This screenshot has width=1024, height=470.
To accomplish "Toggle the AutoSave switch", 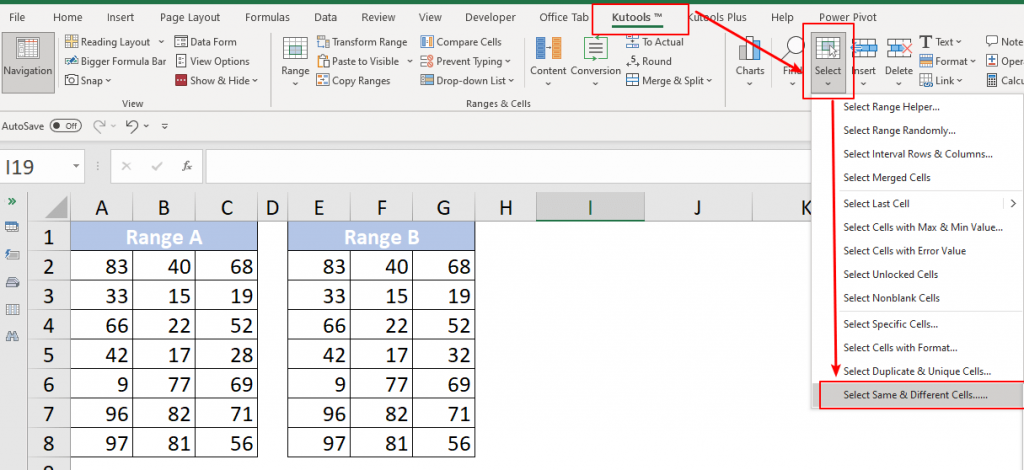I will [x=66, y=126].
